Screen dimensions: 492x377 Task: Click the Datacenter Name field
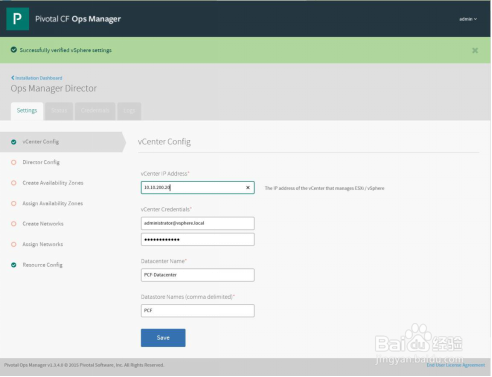(198, 275)
